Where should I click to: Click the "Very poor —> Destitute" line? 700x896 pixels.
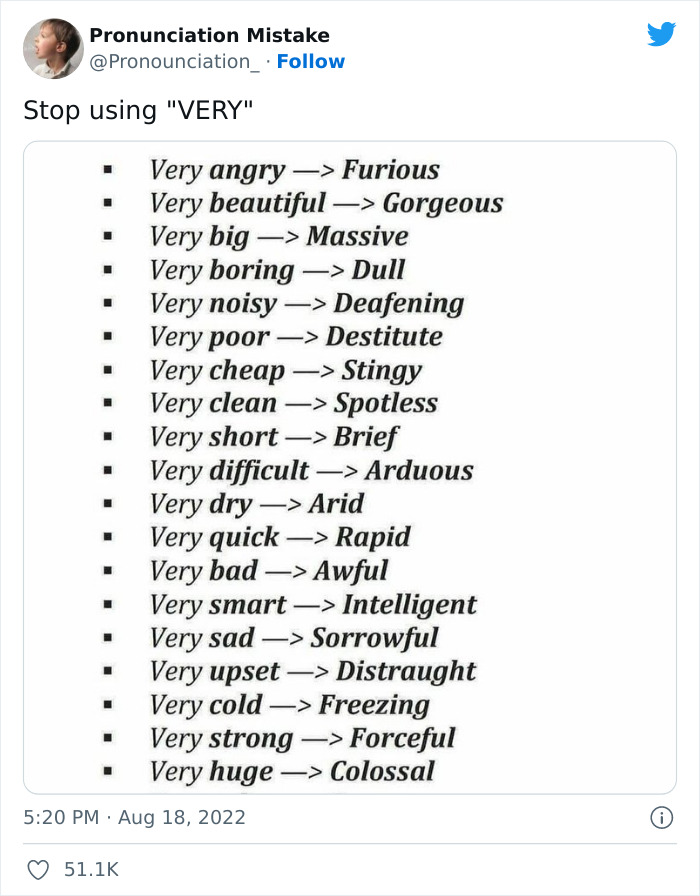296,337
